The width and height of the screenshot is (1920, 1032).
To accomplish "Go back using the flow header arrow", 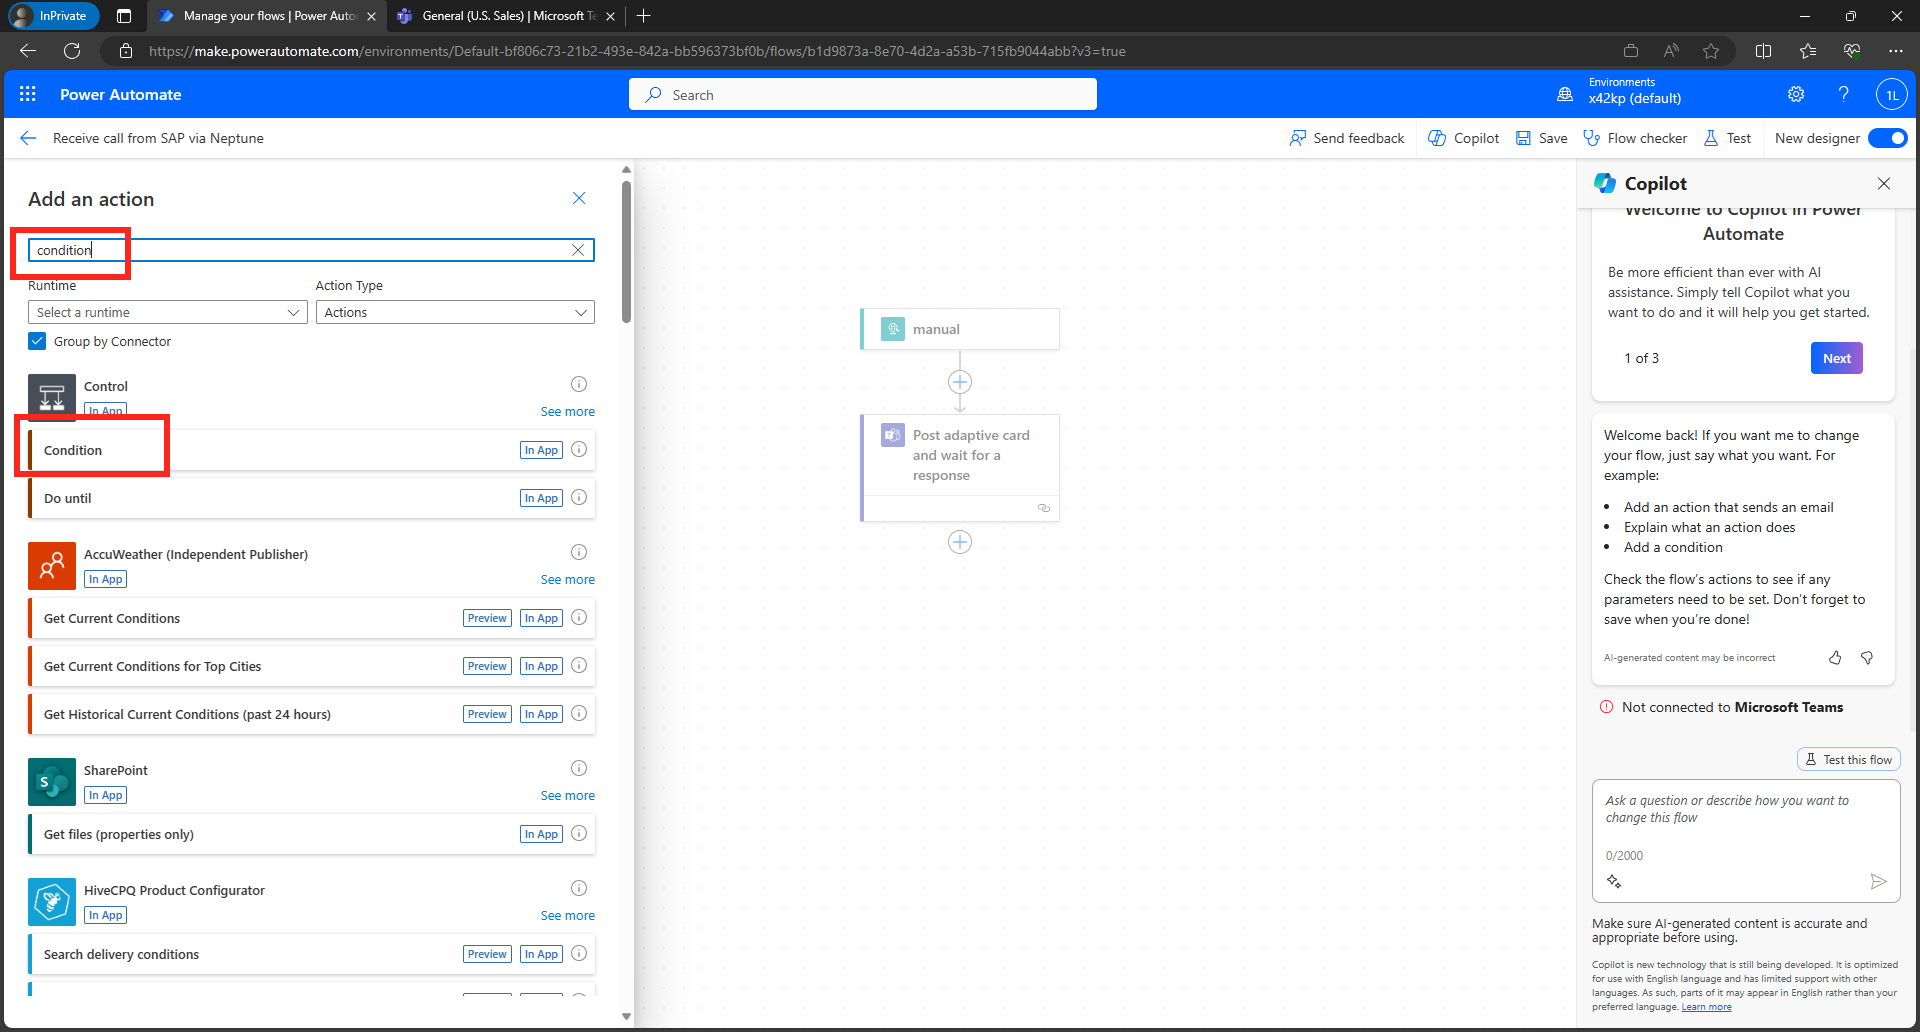I will click(x=28, y=138).
